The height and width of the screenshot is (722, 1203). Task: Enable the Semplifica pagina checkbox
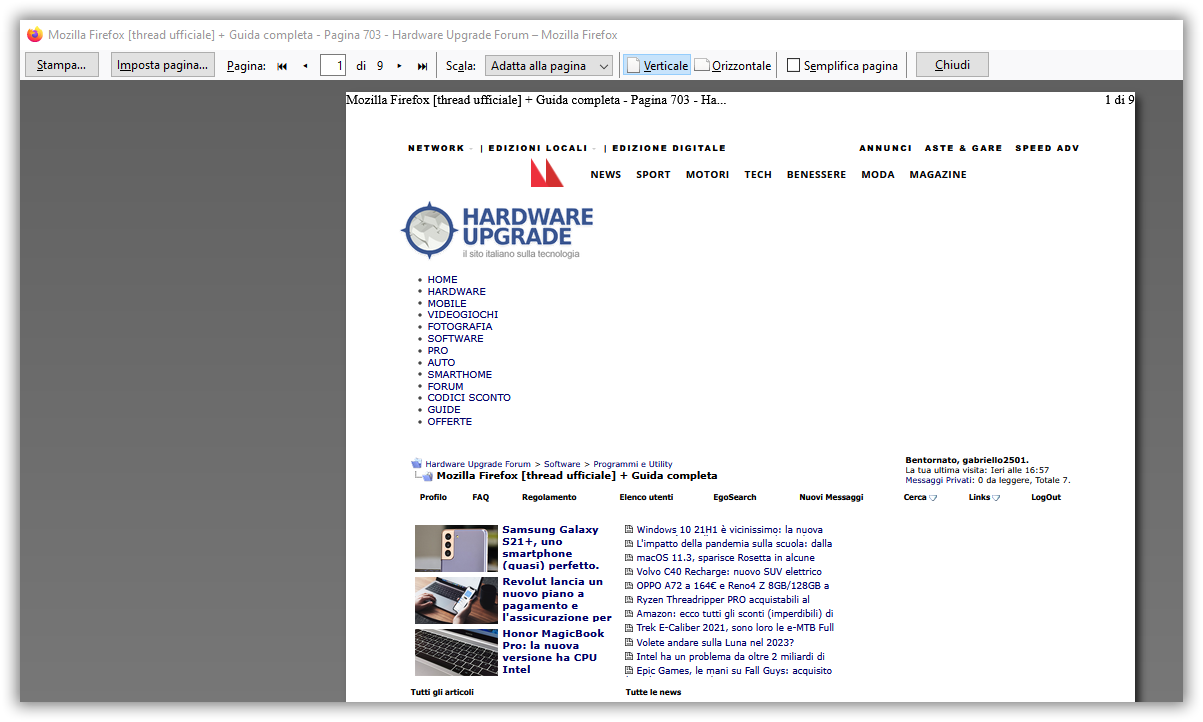click(794, 66)
